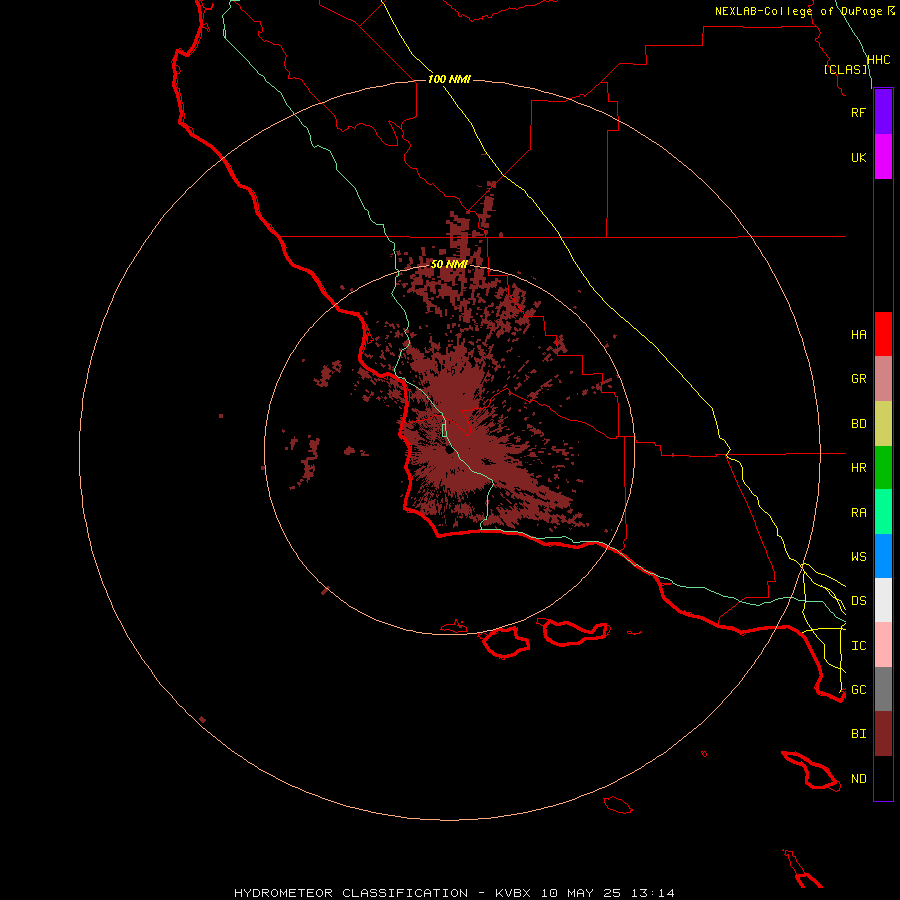Click the DS legend label
The width and height of the screenshot is (900, 900).
[x=858, y=601]
